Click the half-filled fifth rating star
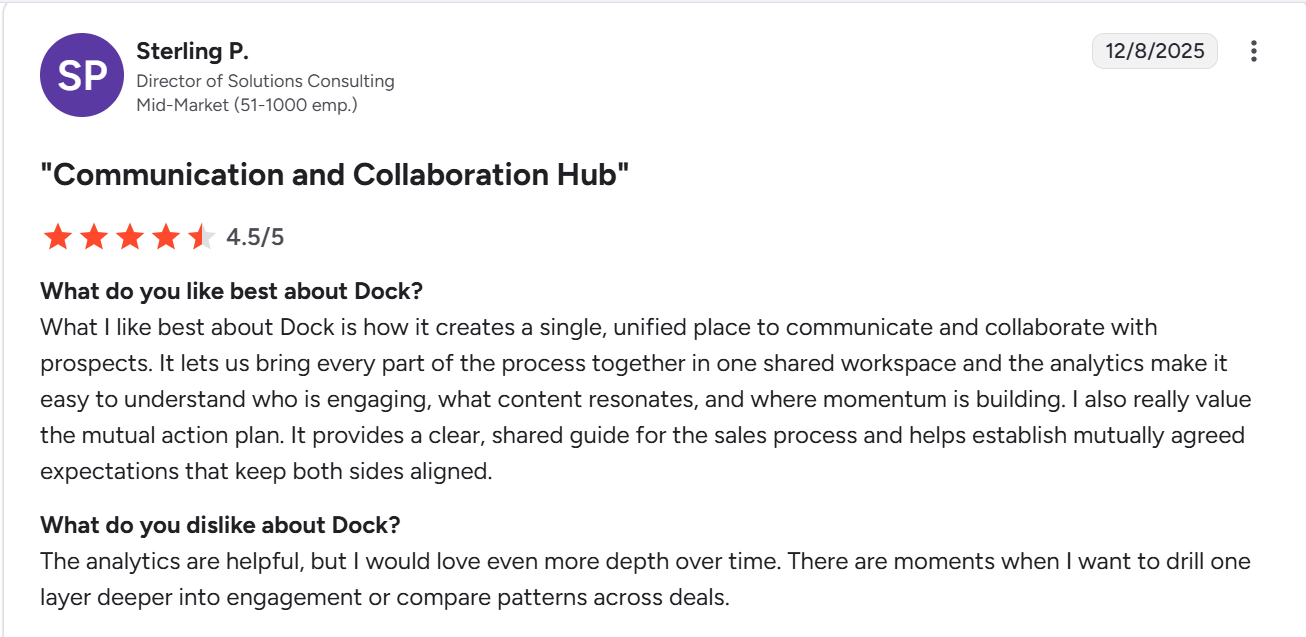 pyautogui.click(x=201, y=237)
